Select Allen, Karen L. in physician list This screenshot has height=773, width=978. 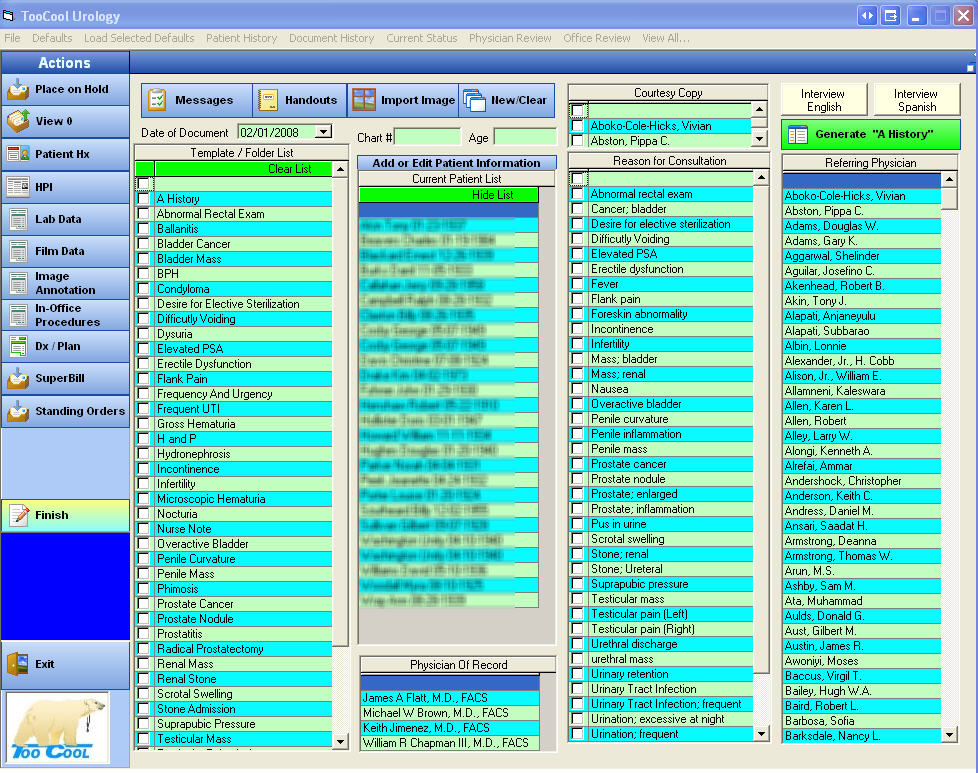click(x=861, y=406)
